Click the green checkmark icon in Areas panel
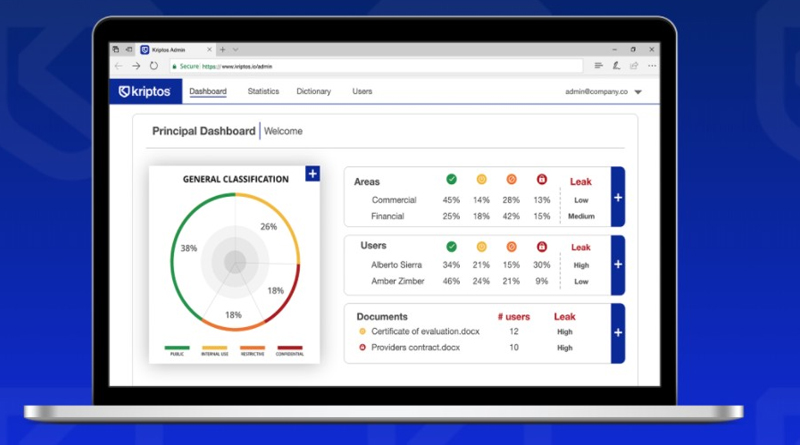The width and height of the screenshot is (800, 445). [x=451, y=179]
